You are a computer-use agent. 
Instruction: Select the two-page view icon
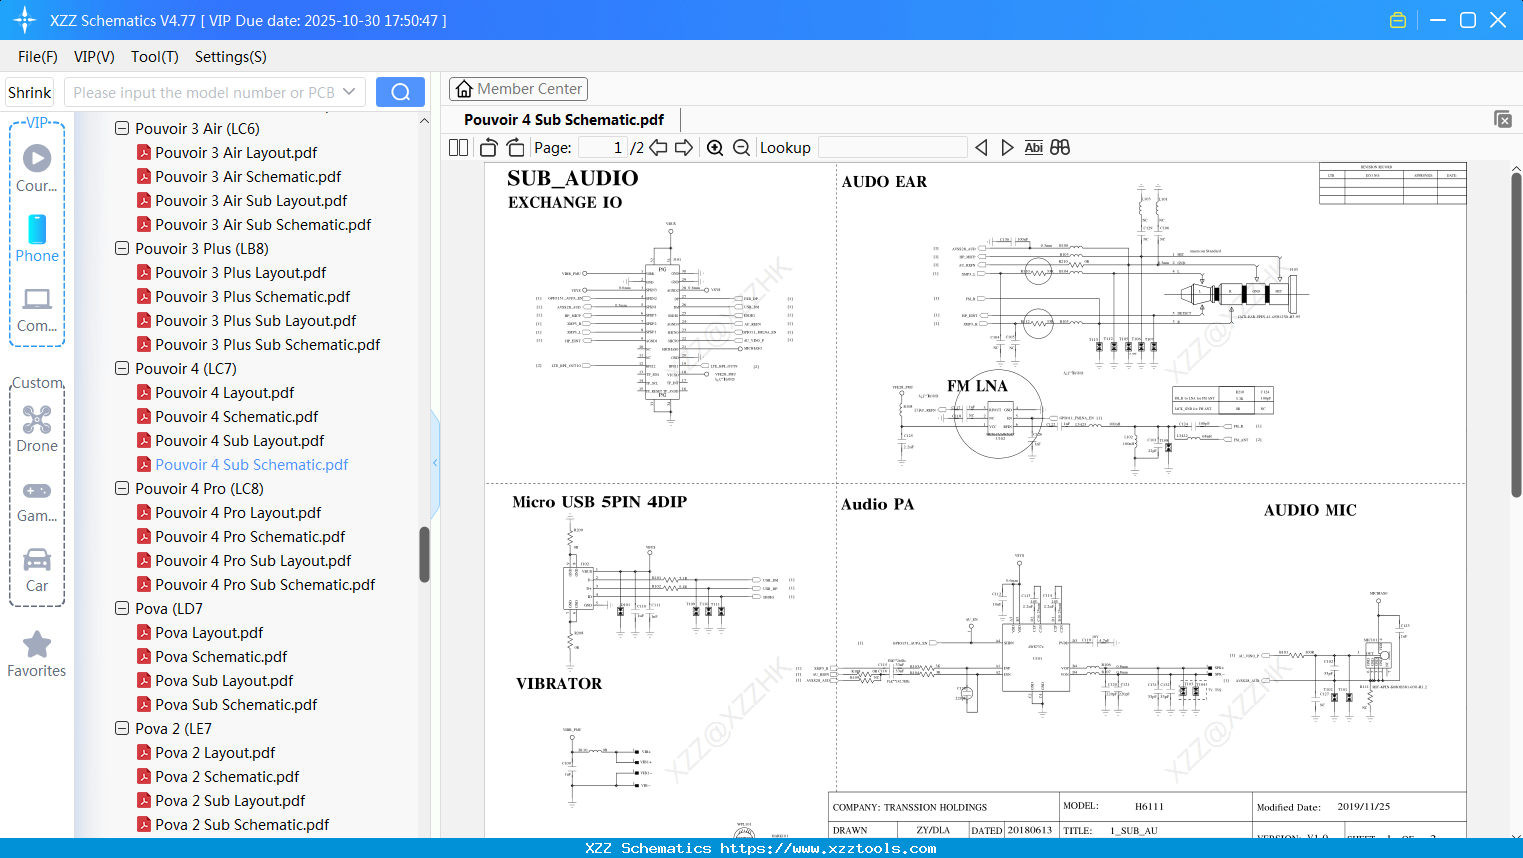point(457,147)
